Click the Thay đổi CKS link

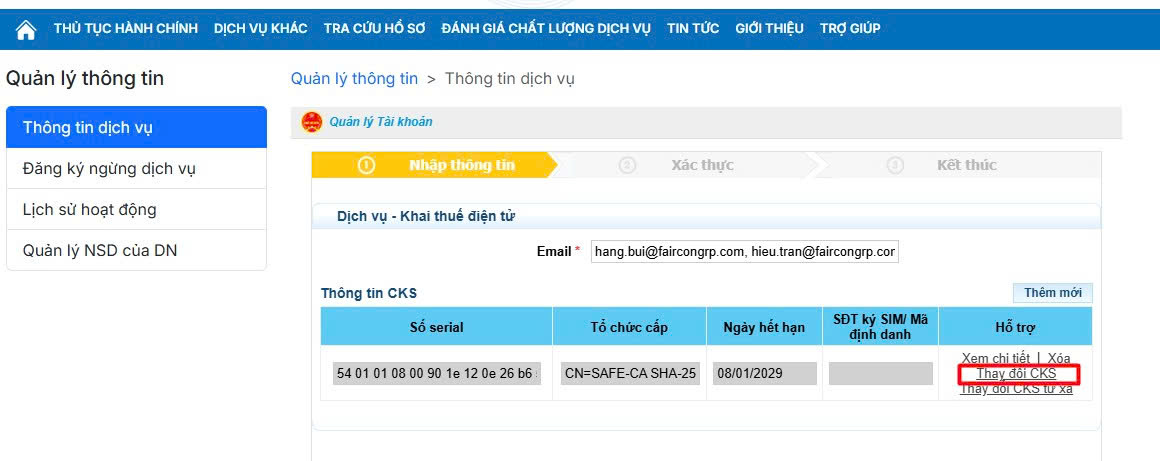pos(1016,374)
